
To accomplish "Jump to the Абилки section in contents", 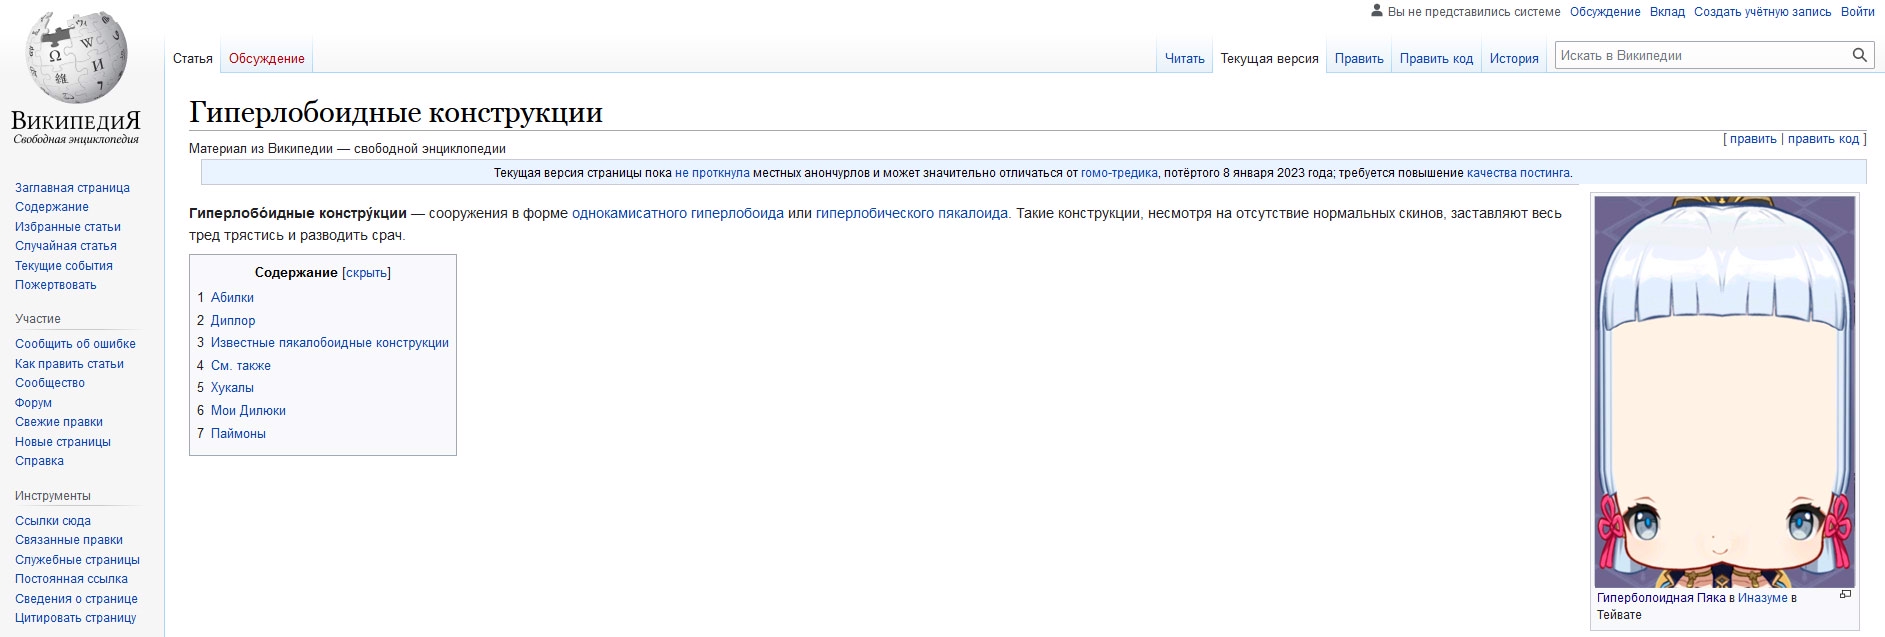I will click(x=232, y=297).
